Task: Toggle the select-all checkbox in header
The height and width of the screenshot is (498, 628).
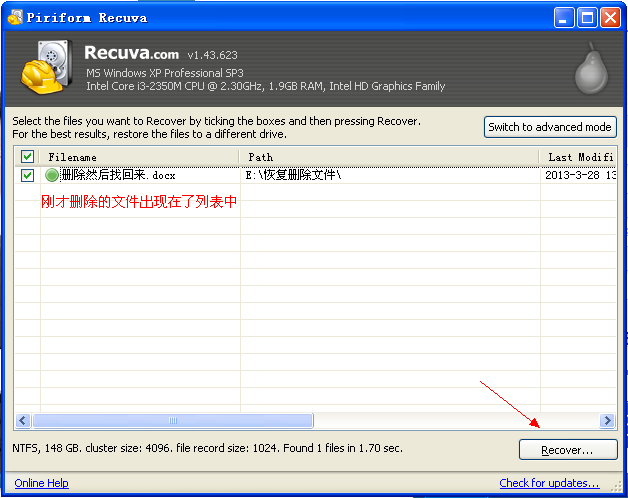Action: tap(27, 157)
